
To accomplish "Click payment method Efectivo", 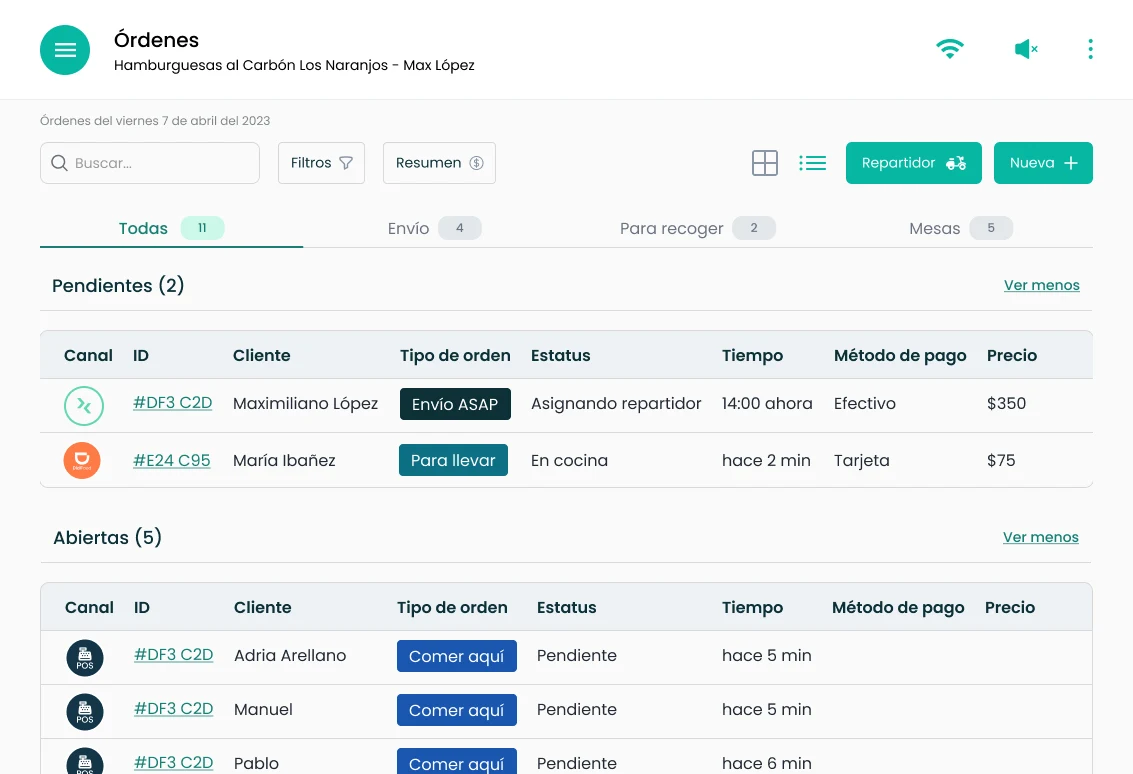I will click(865, 403).
